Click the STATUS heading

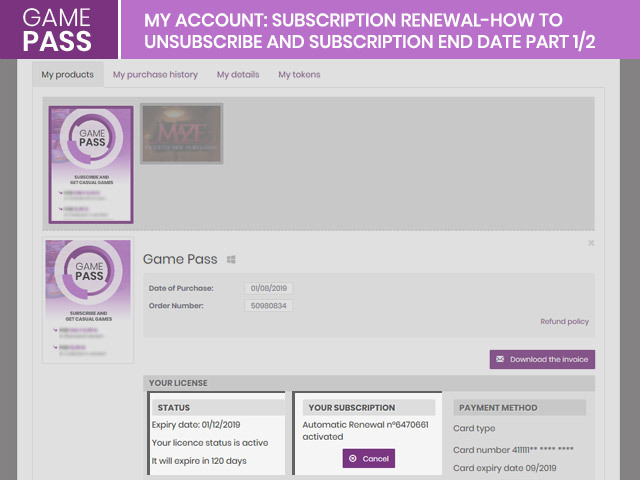(x=173, y=408)
